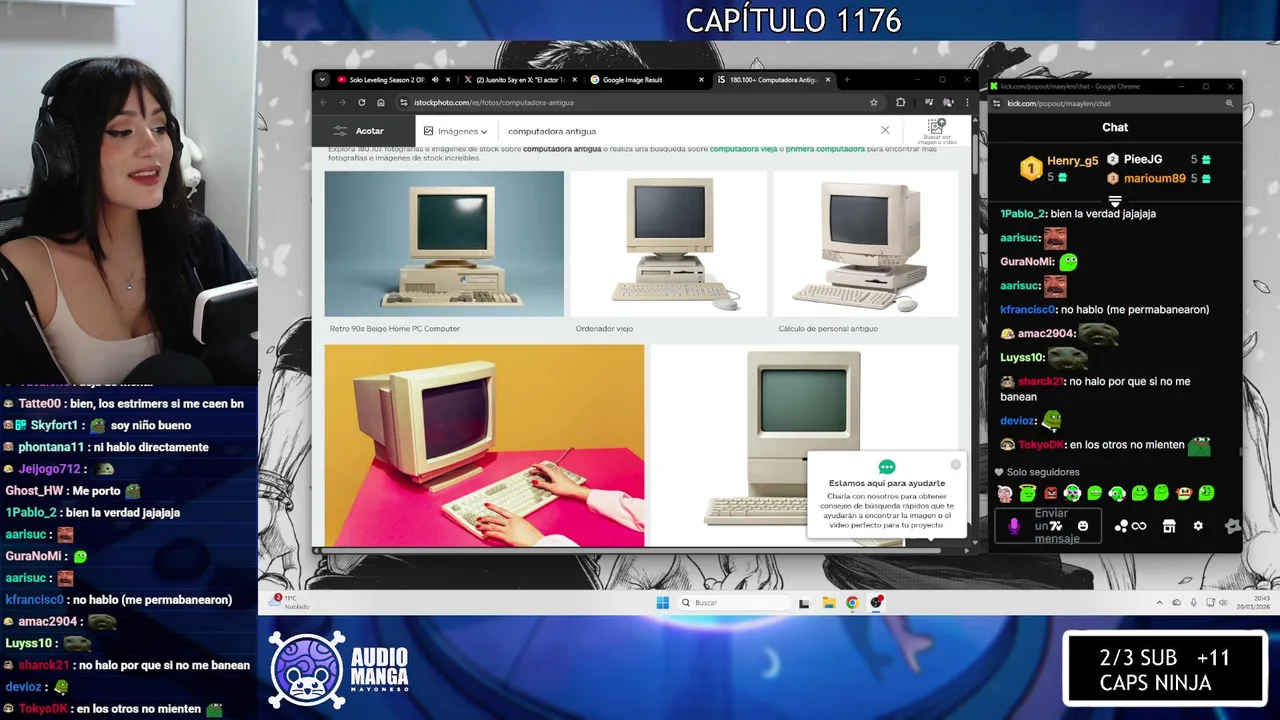Search by image or video icon
The image size is (1280, 720).
(x=936, y=130)
